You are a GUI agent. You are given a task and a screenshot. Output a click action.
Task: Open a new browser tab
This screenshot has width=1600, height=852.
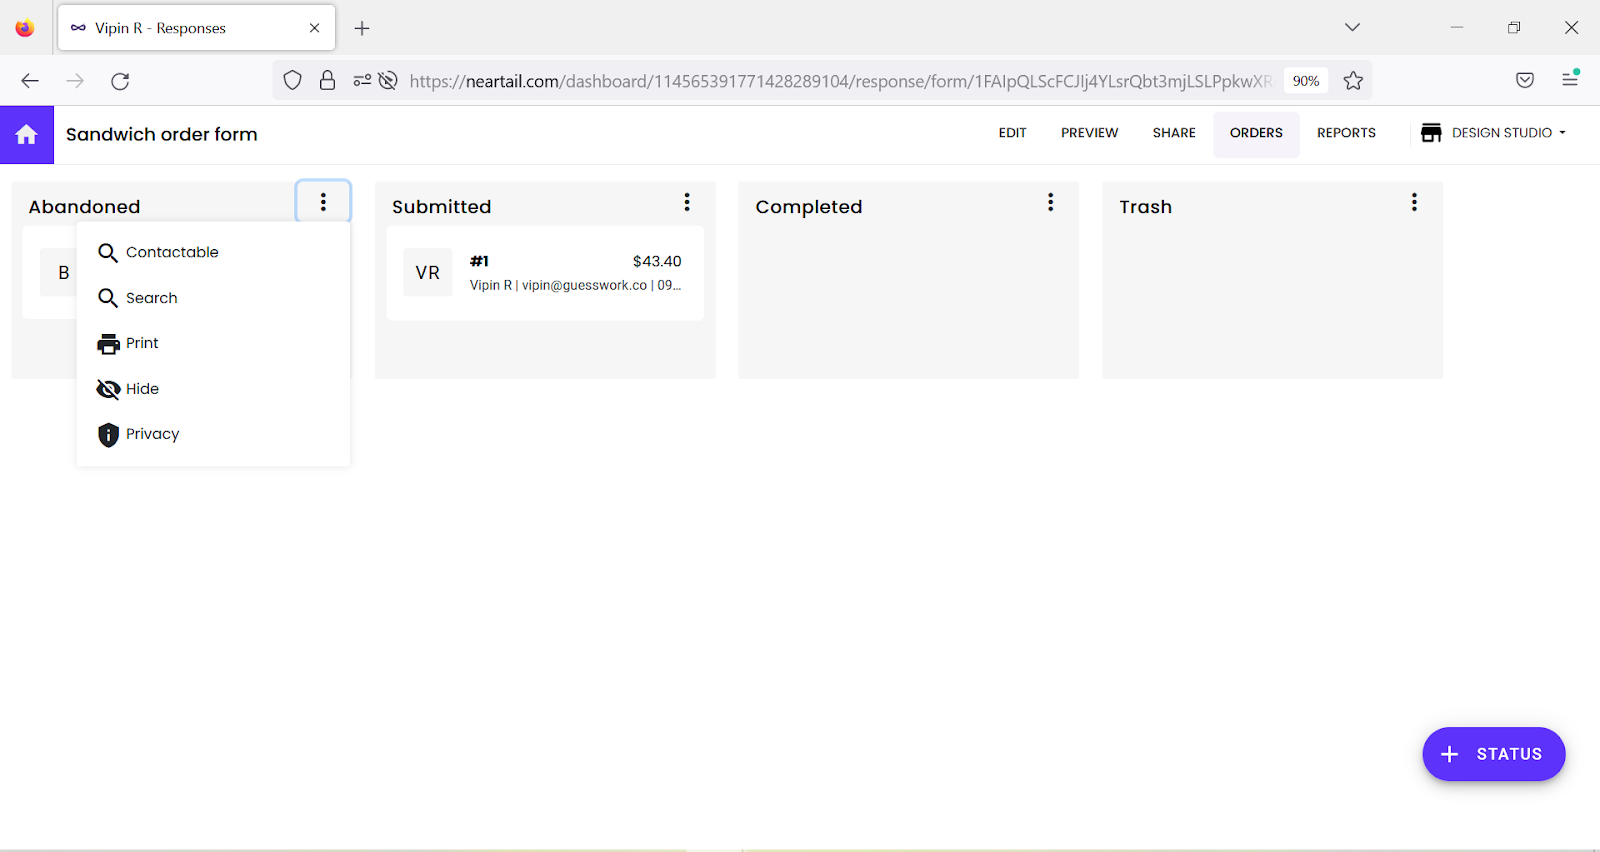[362, 28]
